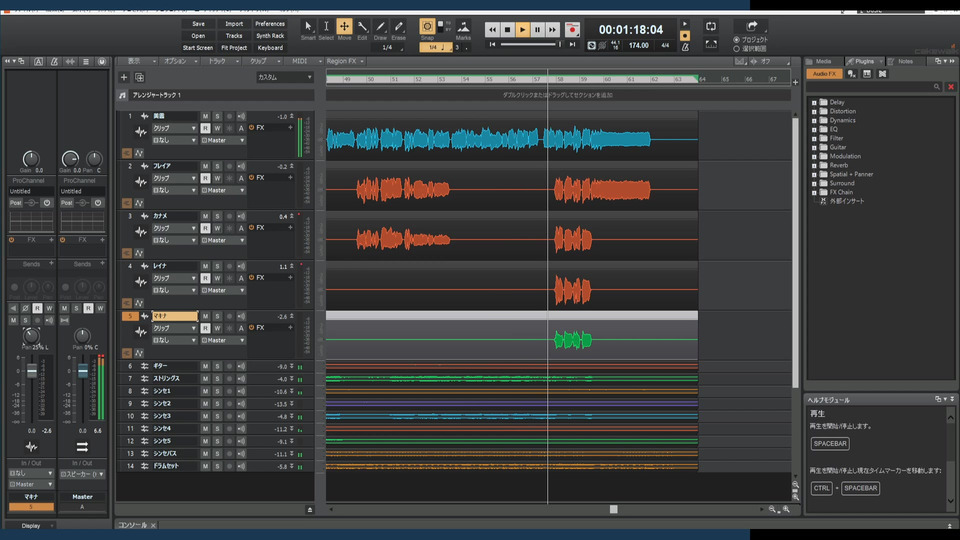Click the Rewind transport button
The image size is (960, 540).
492,30
